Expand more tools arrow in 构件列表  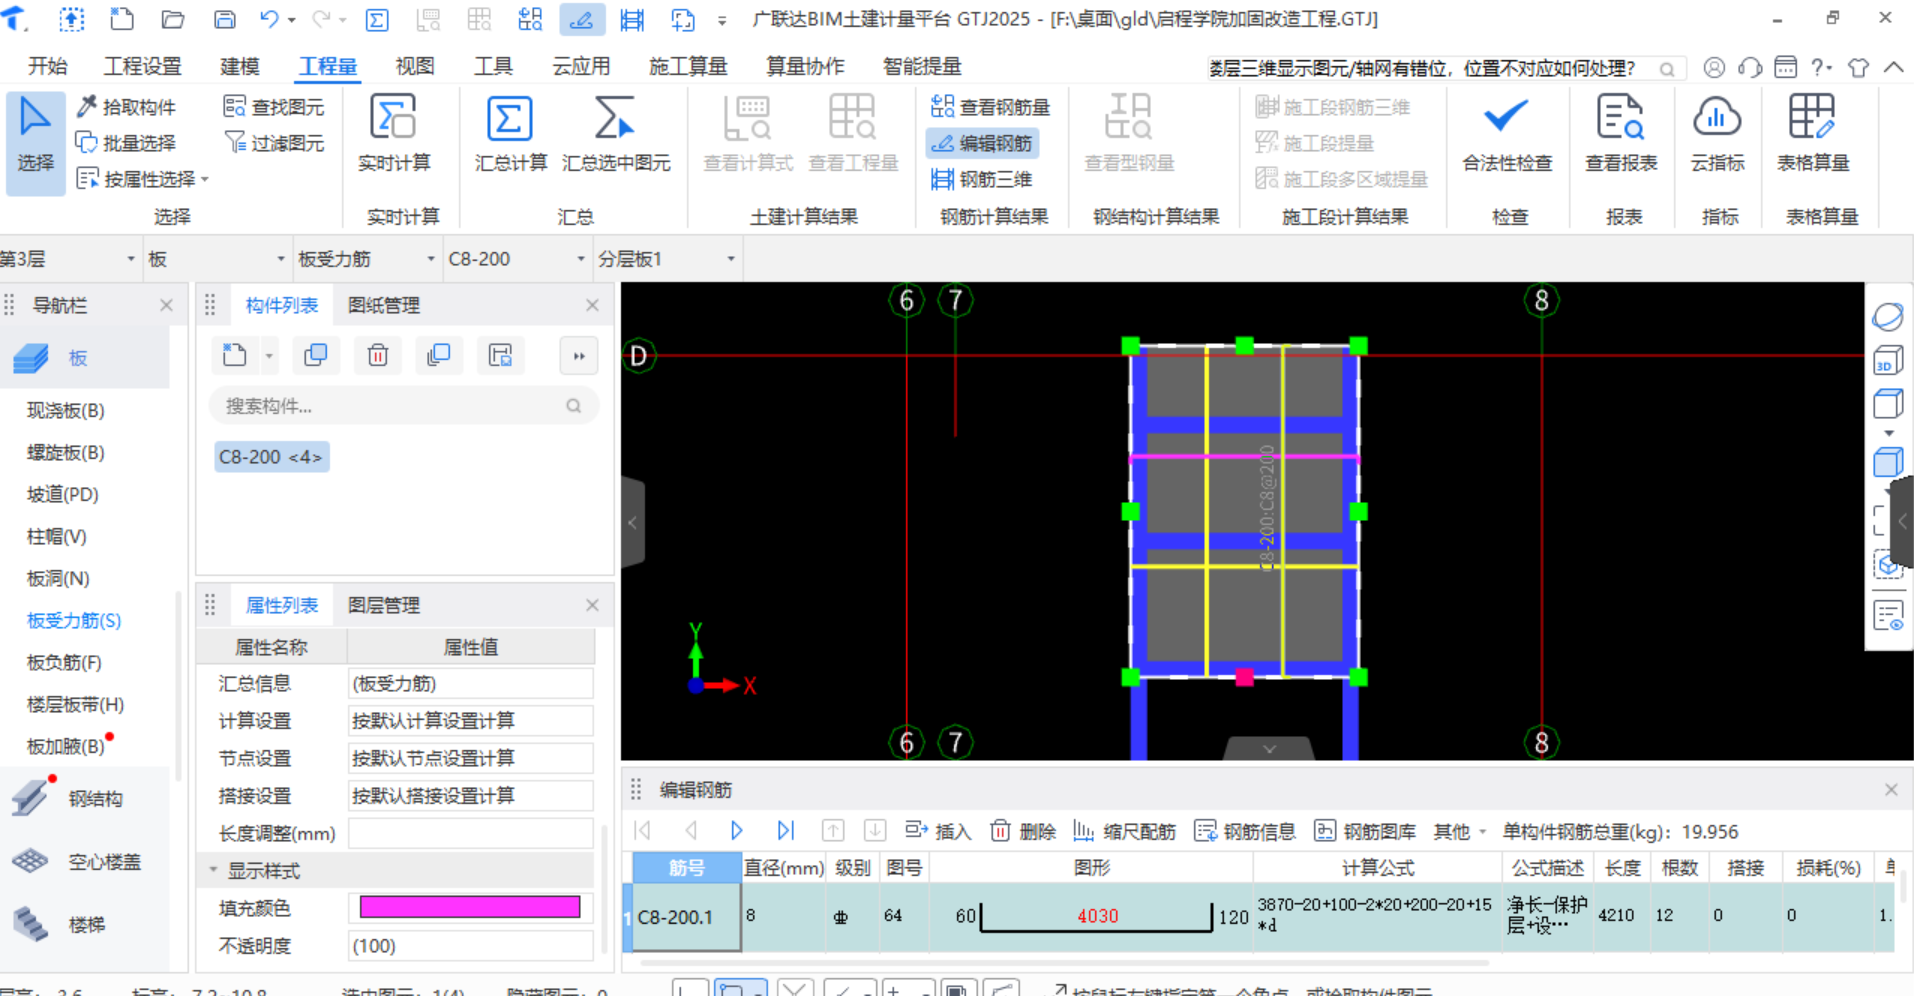coord(579,355)
